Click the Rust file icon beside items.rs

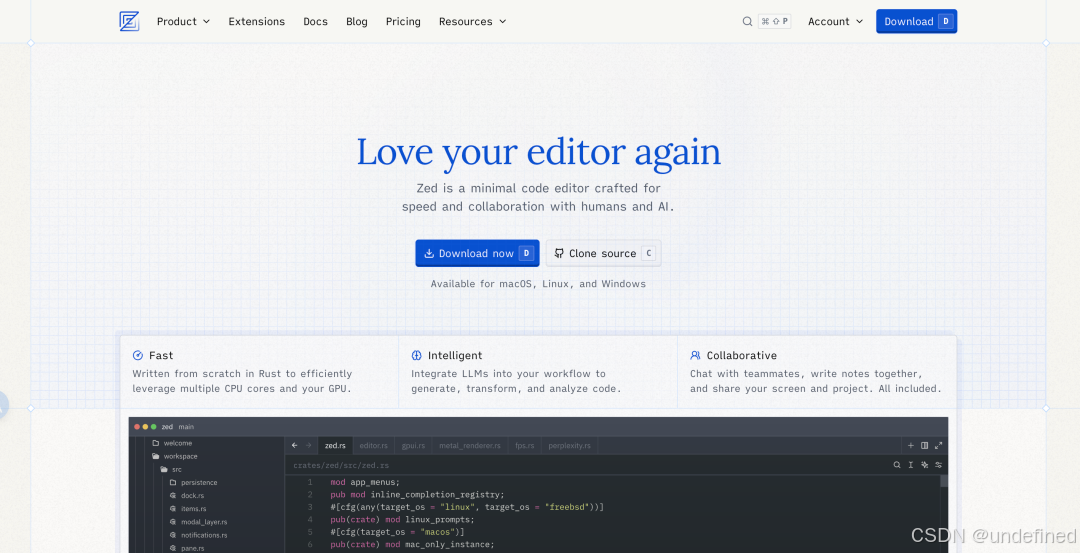(173, 508)
